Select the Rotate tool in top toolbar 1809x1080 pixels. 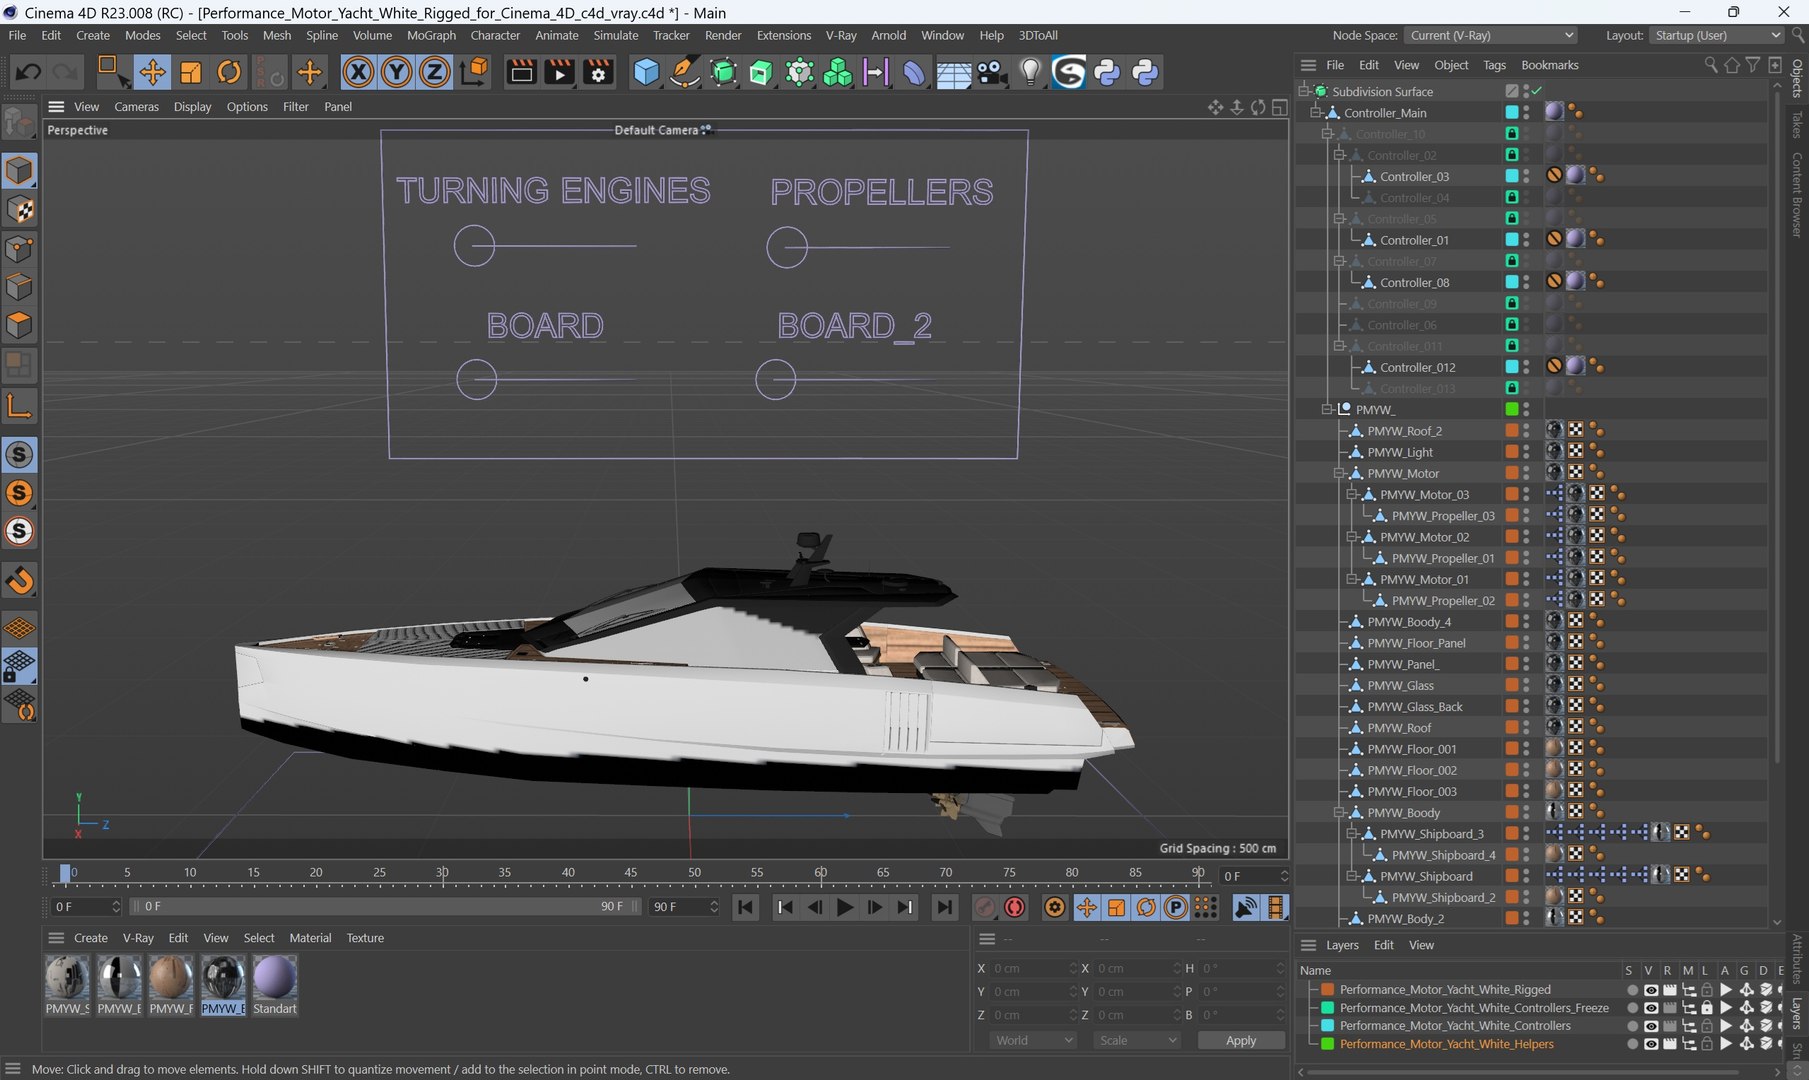click(x=229, y=72)
